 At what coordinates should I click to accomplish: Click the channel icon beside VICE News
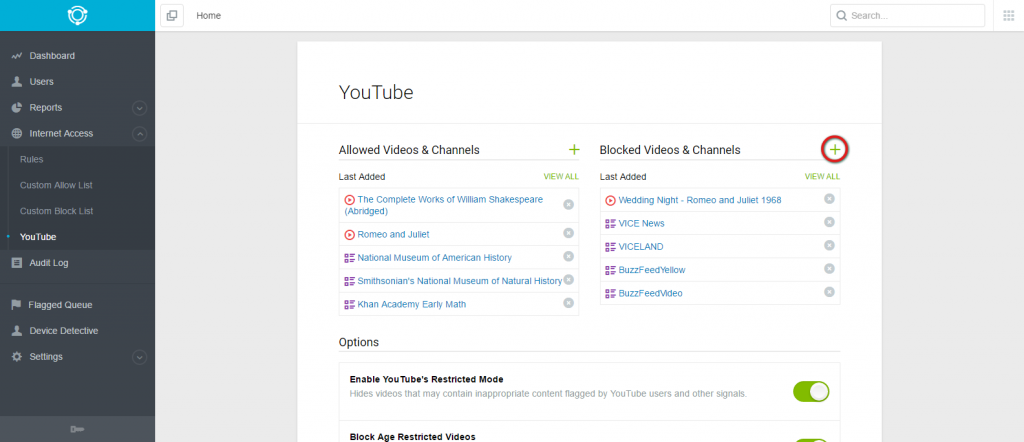pos(611,223)
